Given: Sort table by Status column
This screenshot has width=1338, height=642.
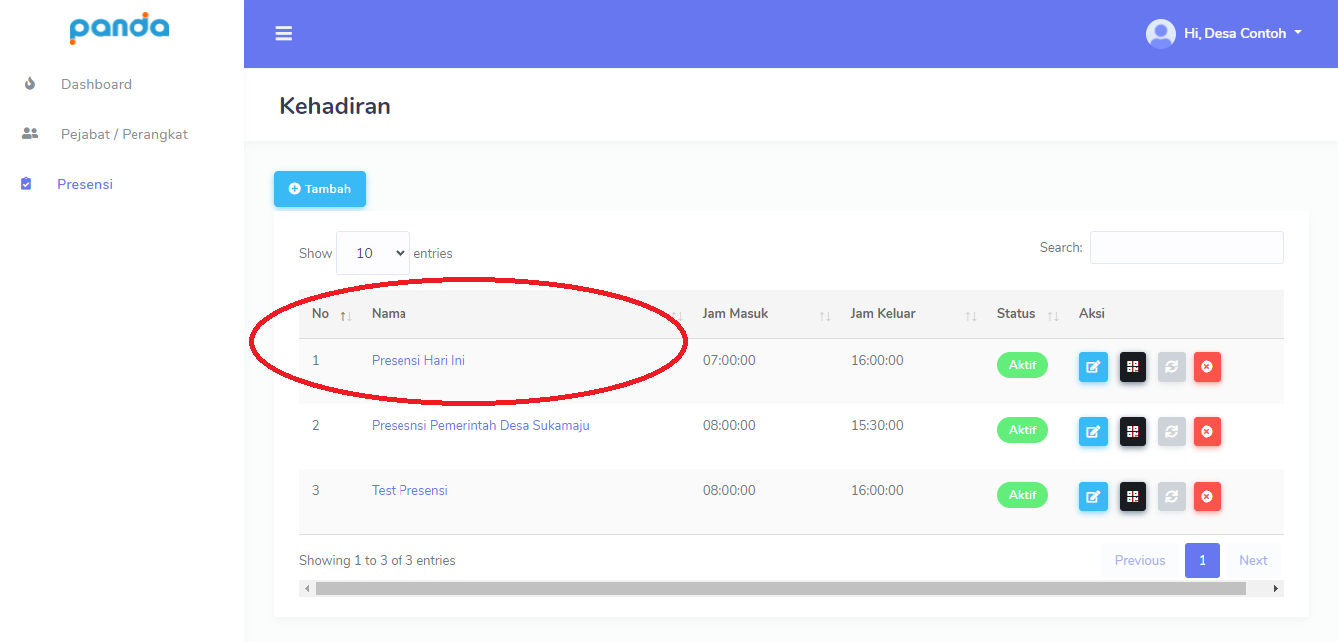Looking at the screenshot, I should pos(1026,314).
